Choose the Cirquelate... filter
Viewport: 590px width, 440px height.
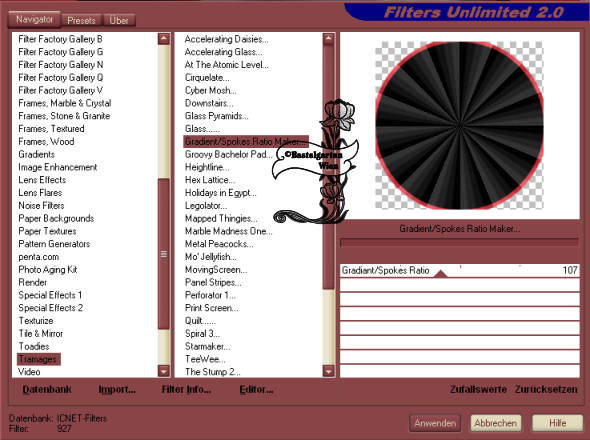[207, 78]
